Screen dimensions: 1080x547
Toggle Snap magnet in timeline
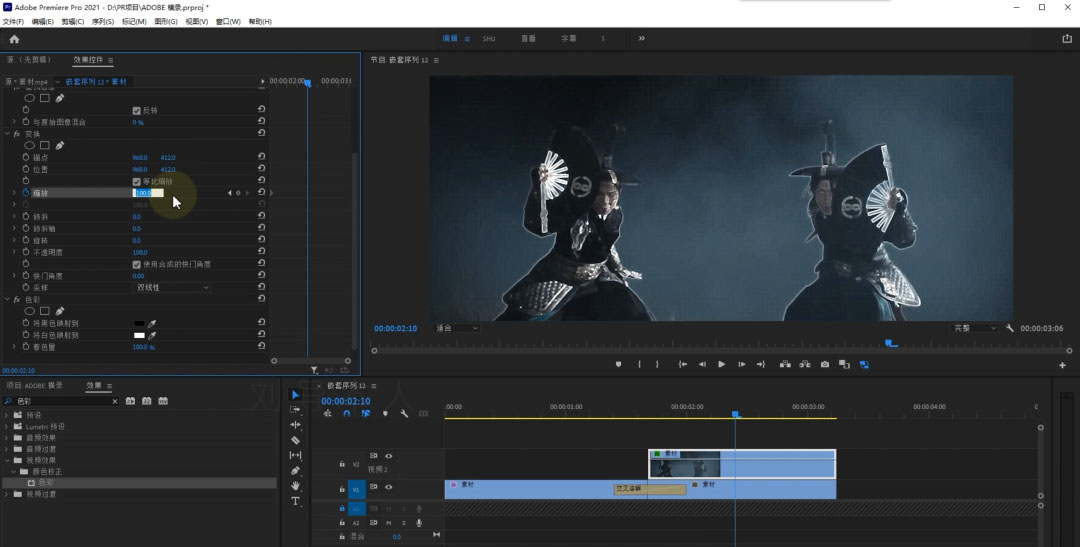347,413
